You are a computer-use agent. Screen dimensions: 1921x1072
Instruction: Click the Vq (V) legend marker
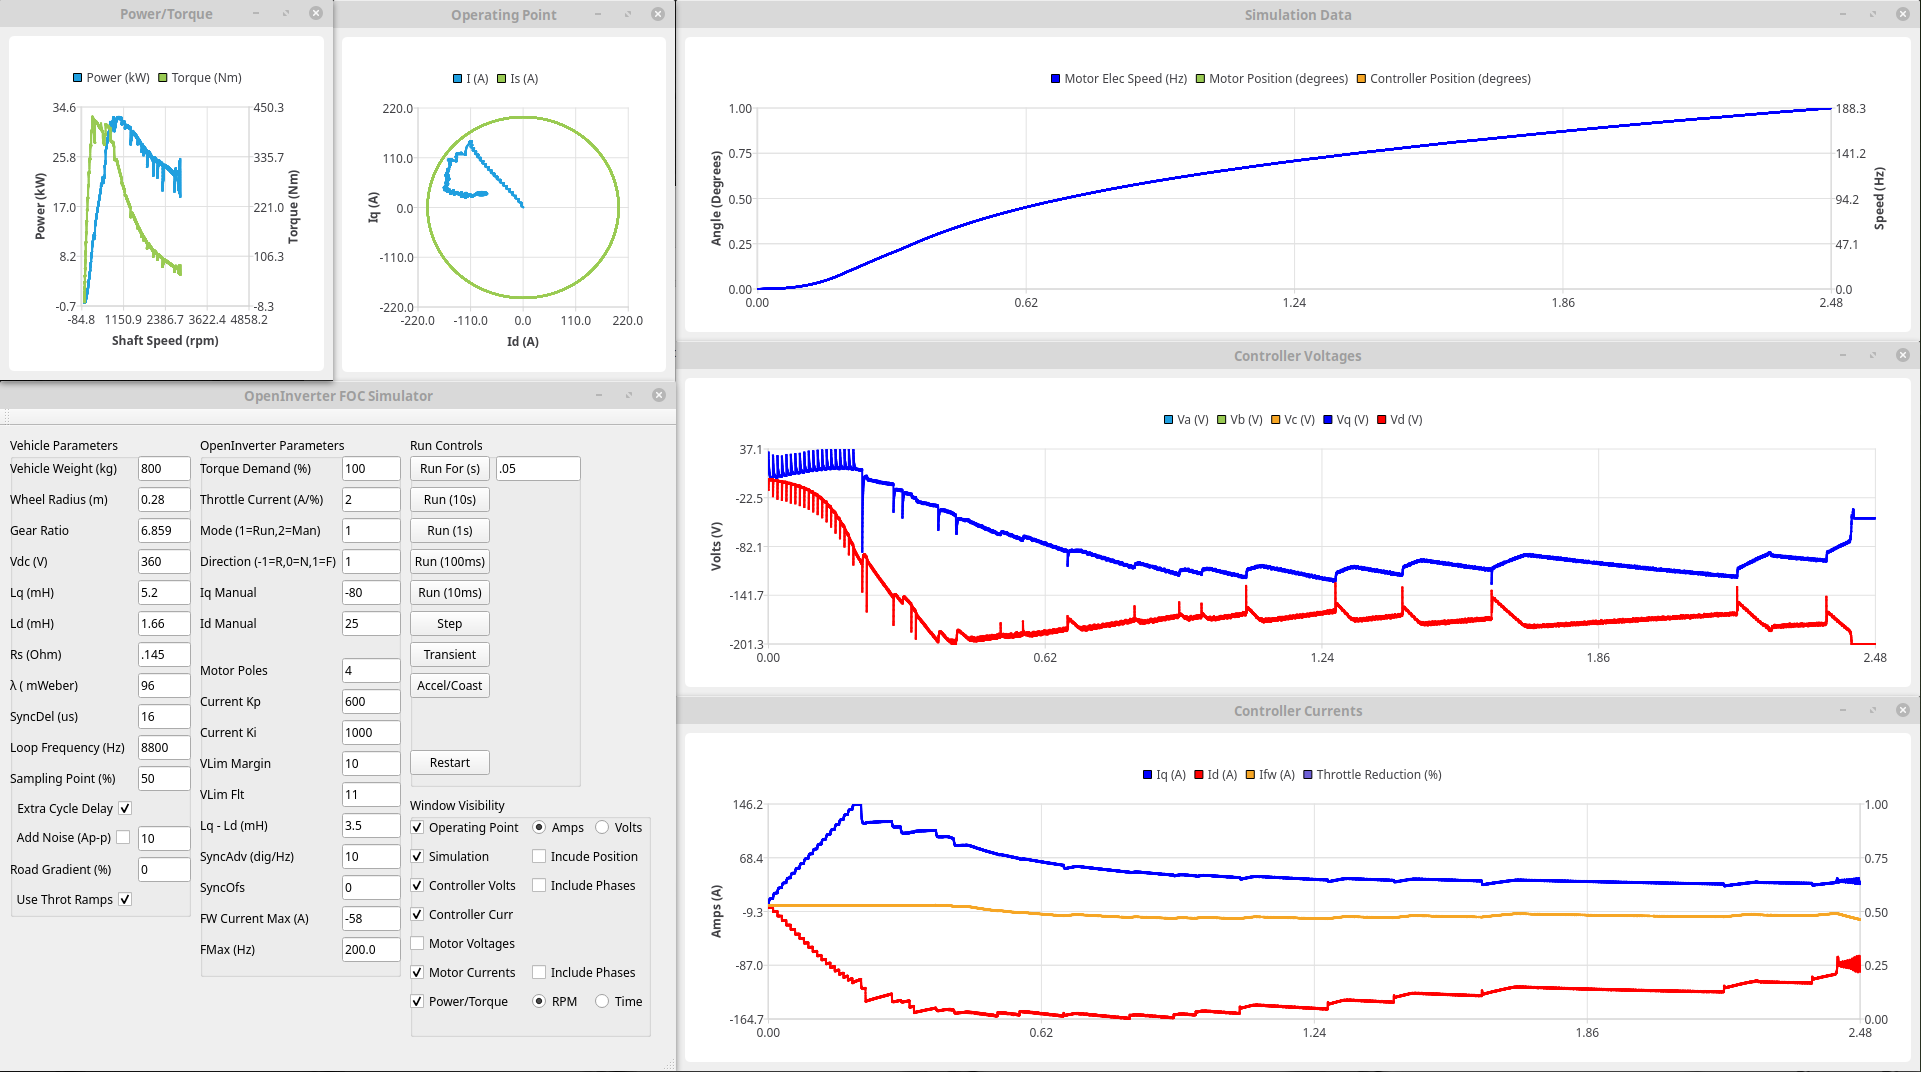point(1328,420)
